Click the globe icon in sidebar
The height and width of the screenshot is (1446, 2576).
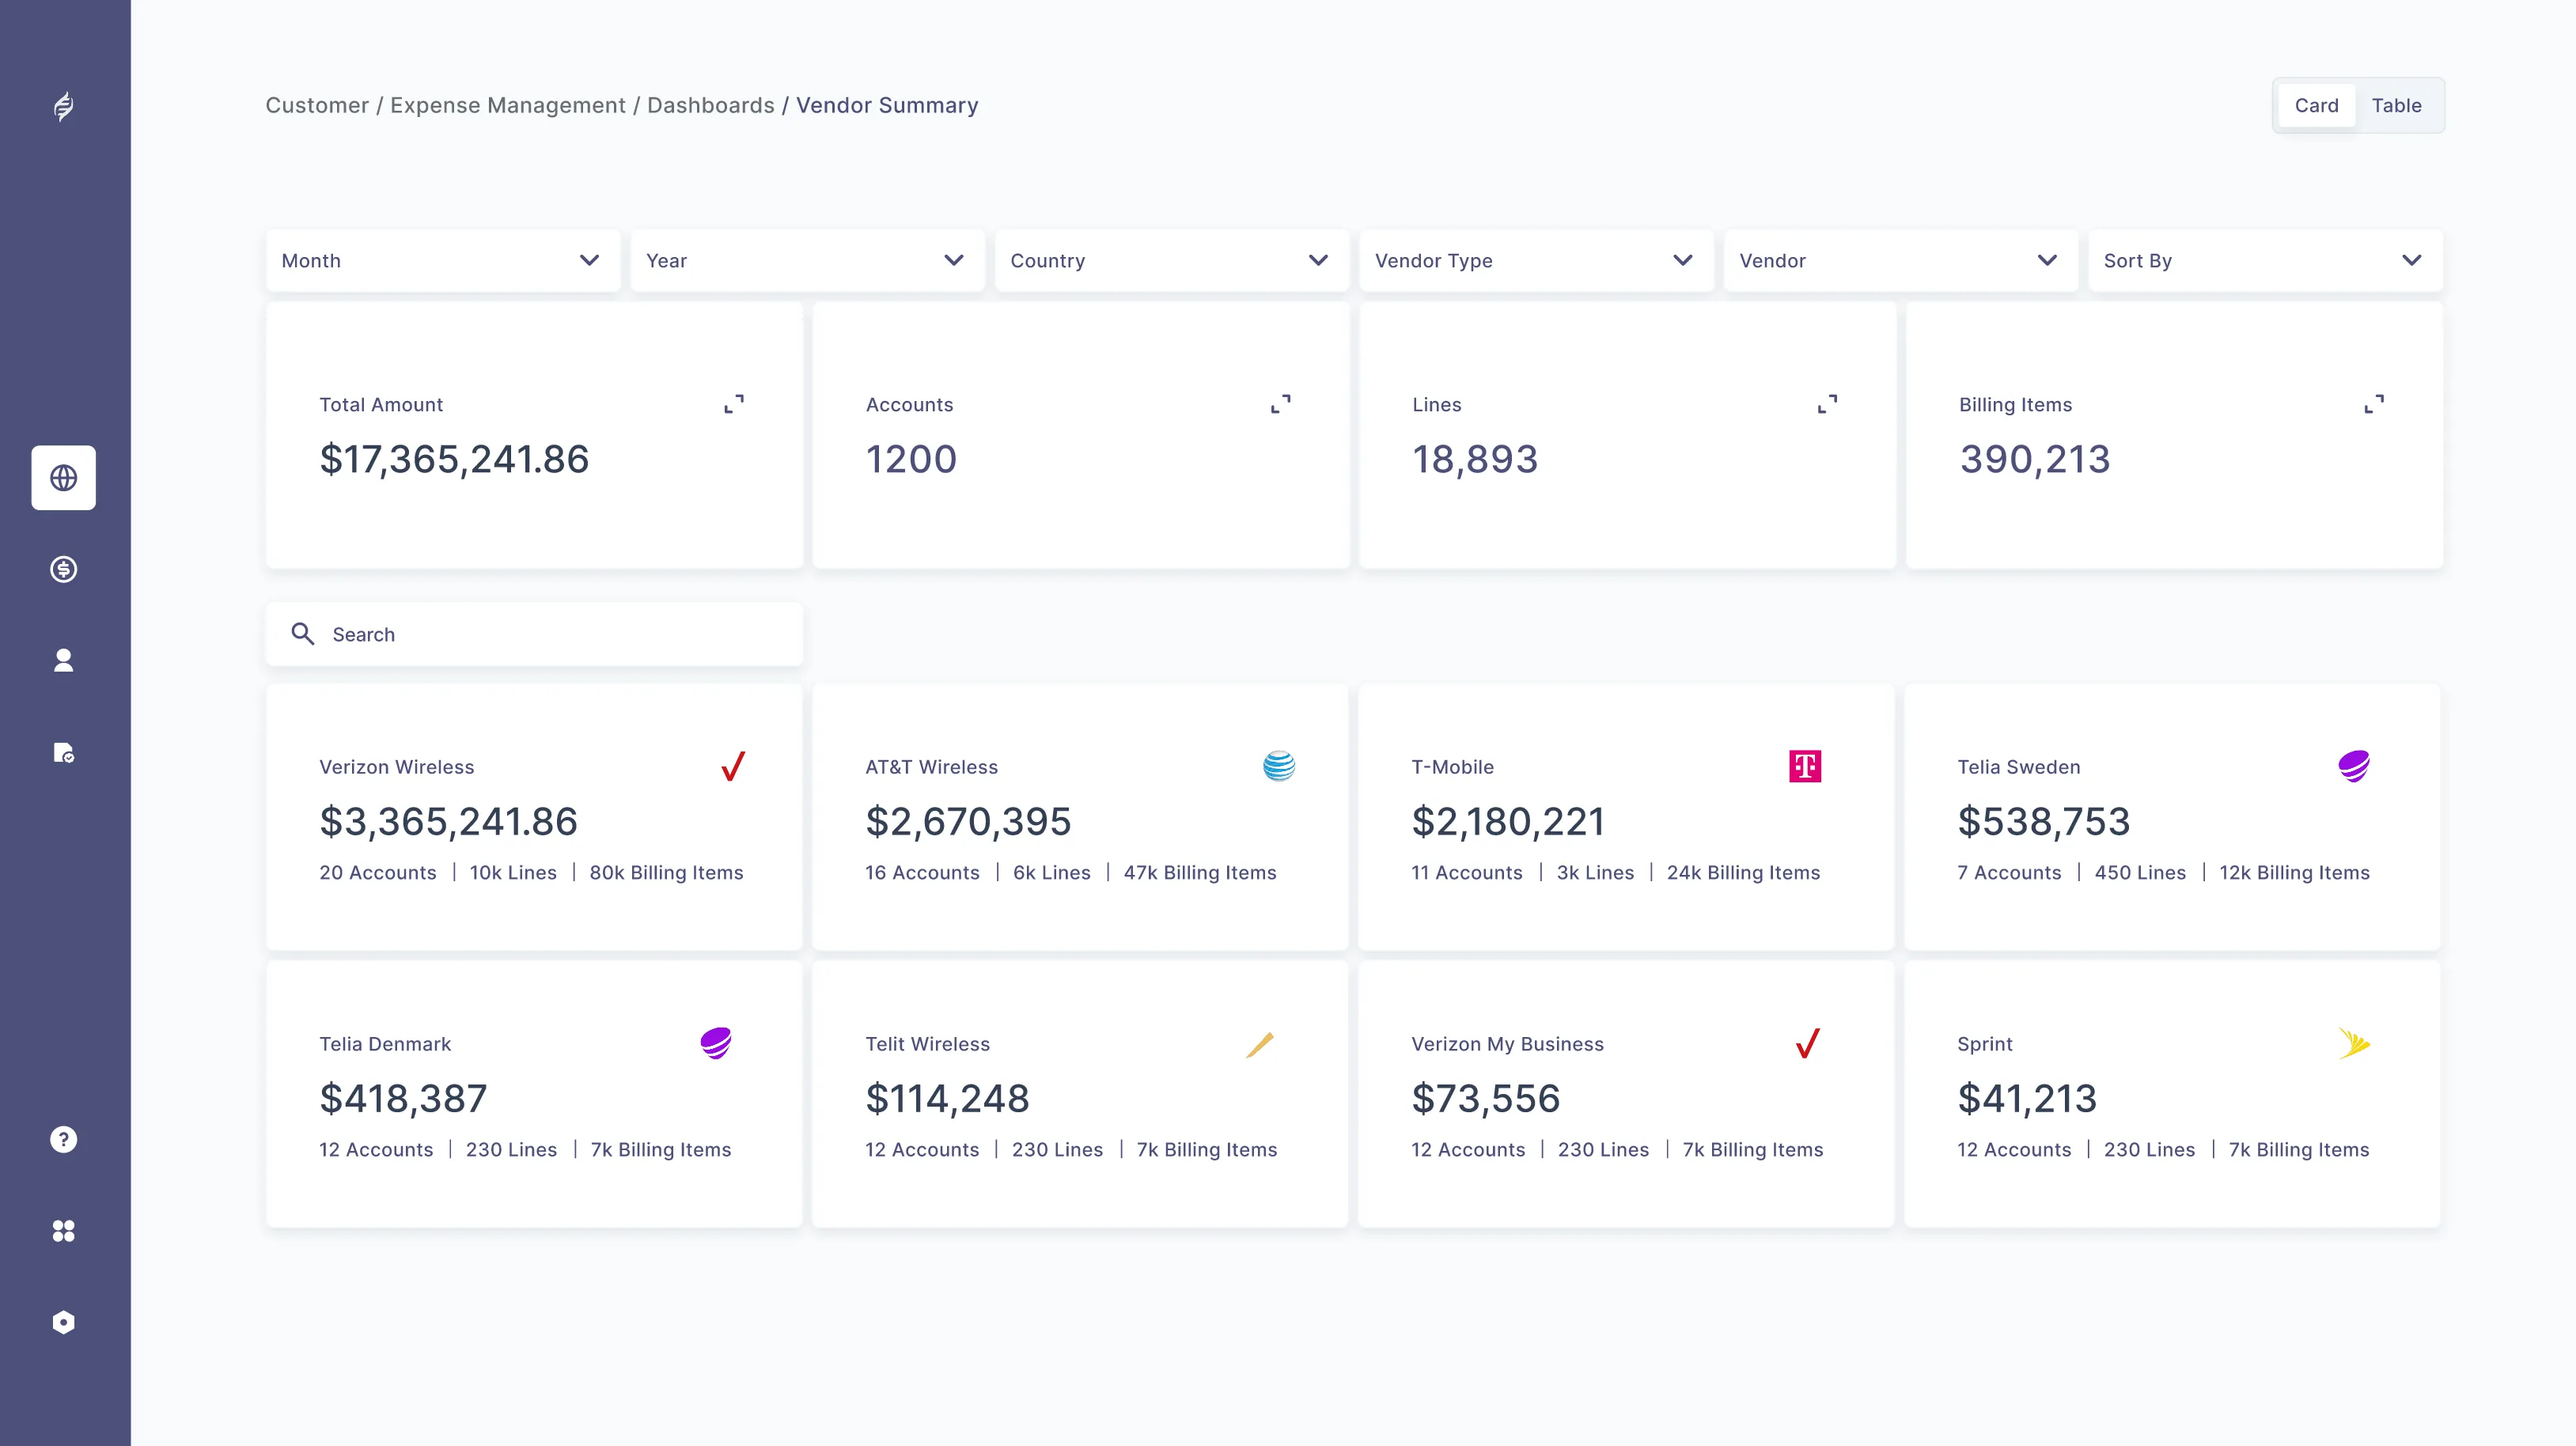[x=63, y=478]
